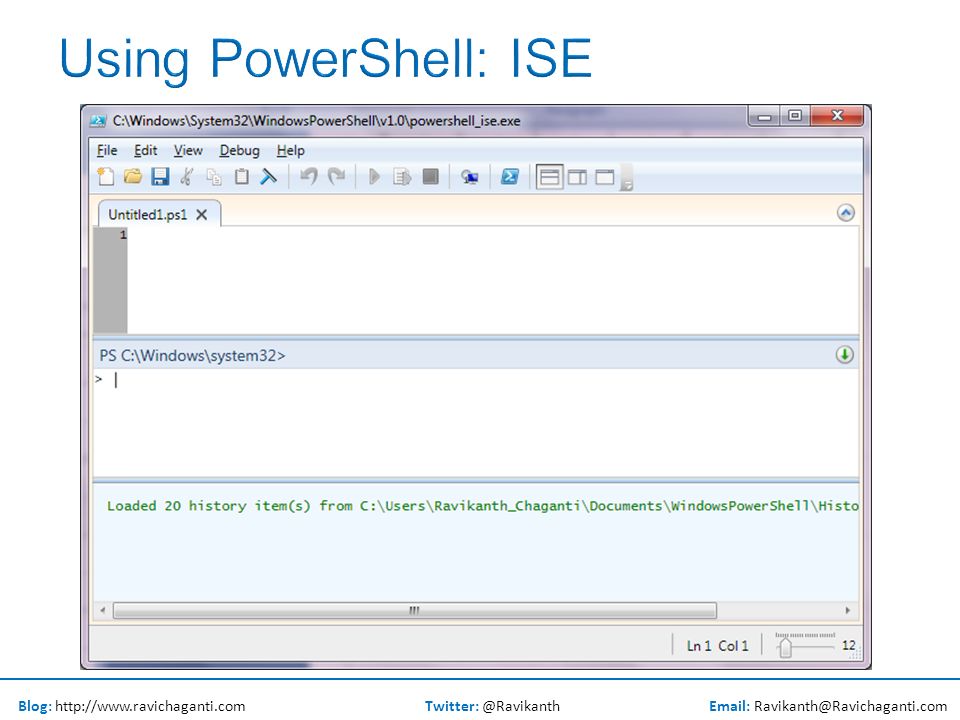The image size is (960, 720).
Task: Show script pane on the right layout
Action: (x=577, y=177)
